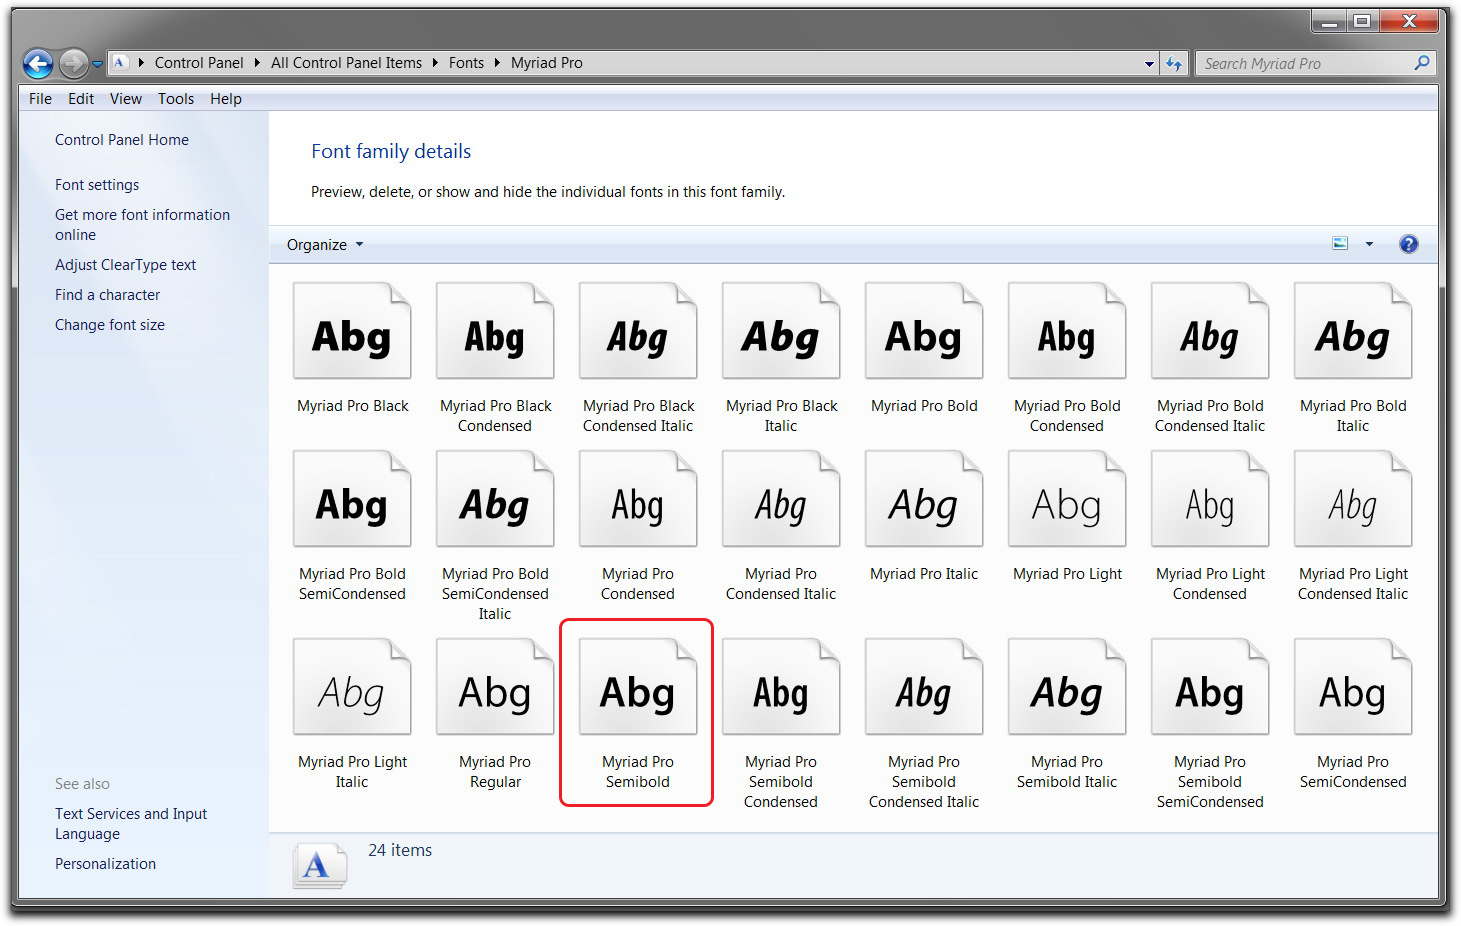
Task: Click the Change your view icon
Action: [1340, 244]
